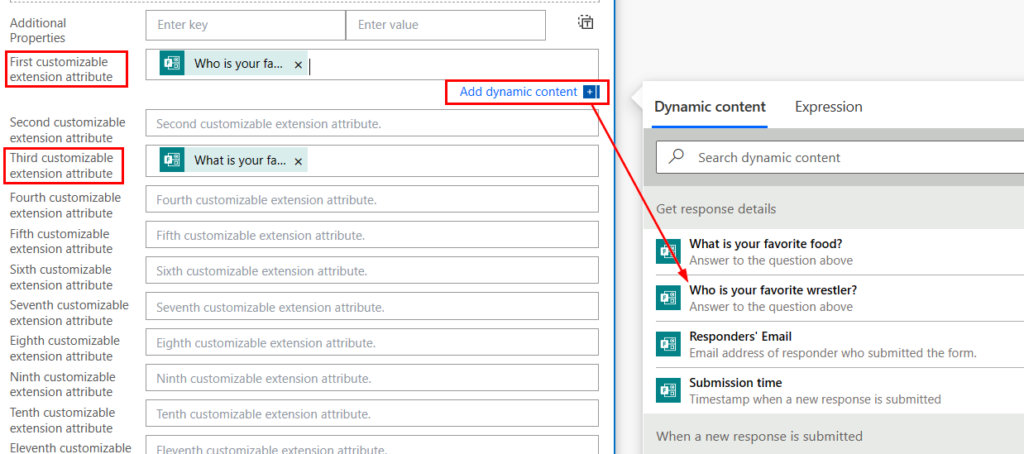Image resolution: width=1024 pixels, height=454 pixels.
Task: Click the magnifier icon in the dynamic content search
Action: (677, 157)
